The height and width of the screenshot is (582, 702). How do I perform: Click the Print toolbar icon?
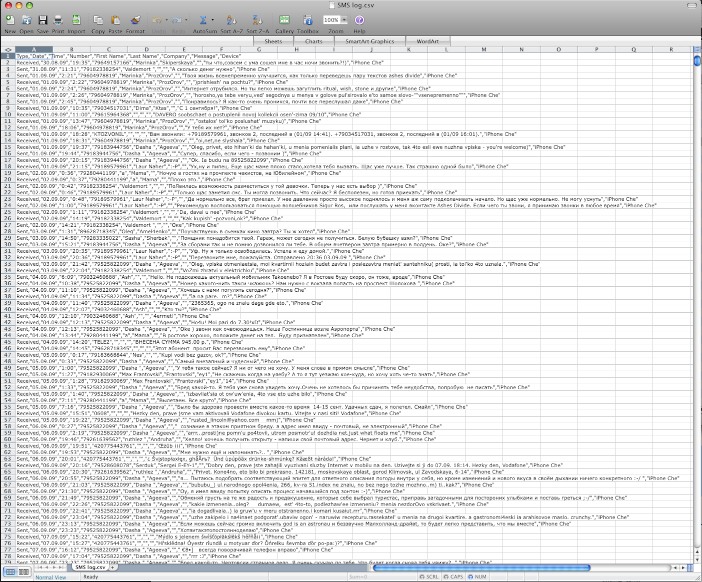58,20
